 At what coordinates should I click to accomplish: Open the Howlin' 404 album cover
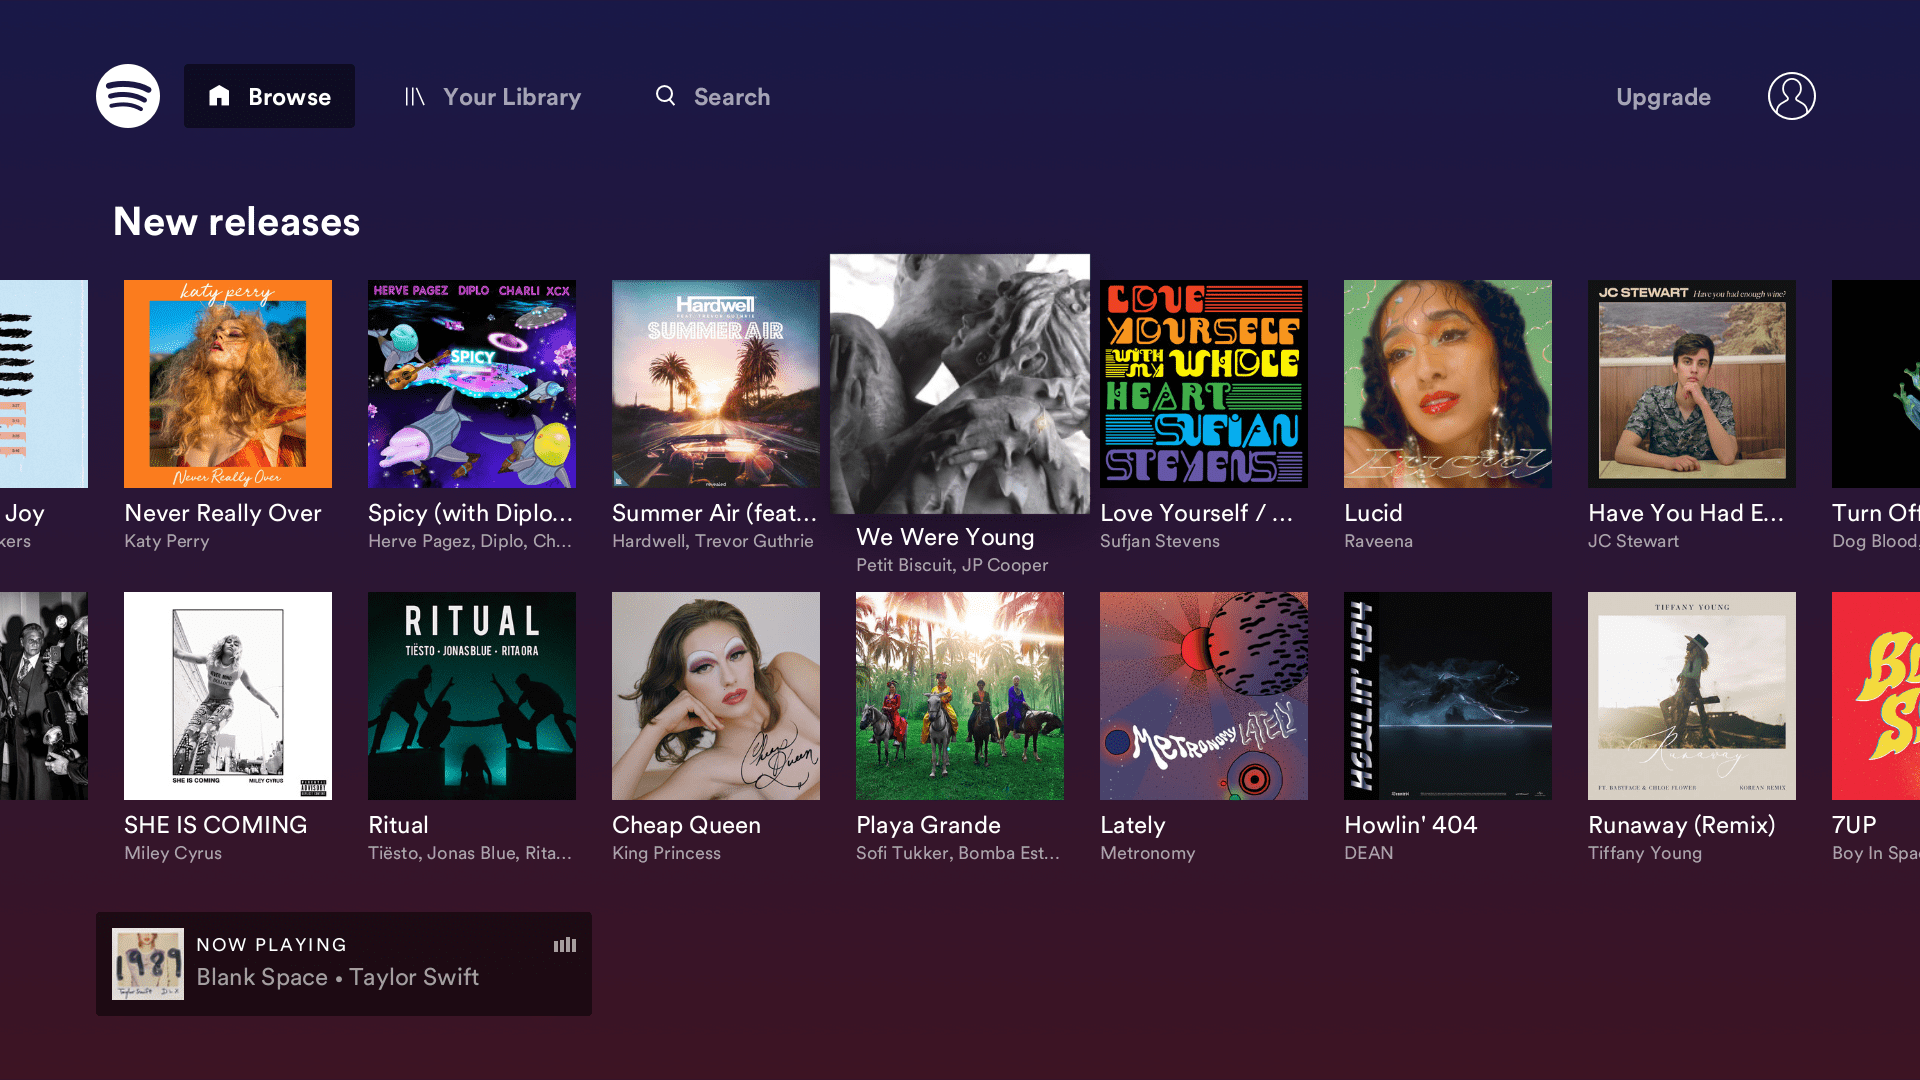click(x=1448, y=696)
